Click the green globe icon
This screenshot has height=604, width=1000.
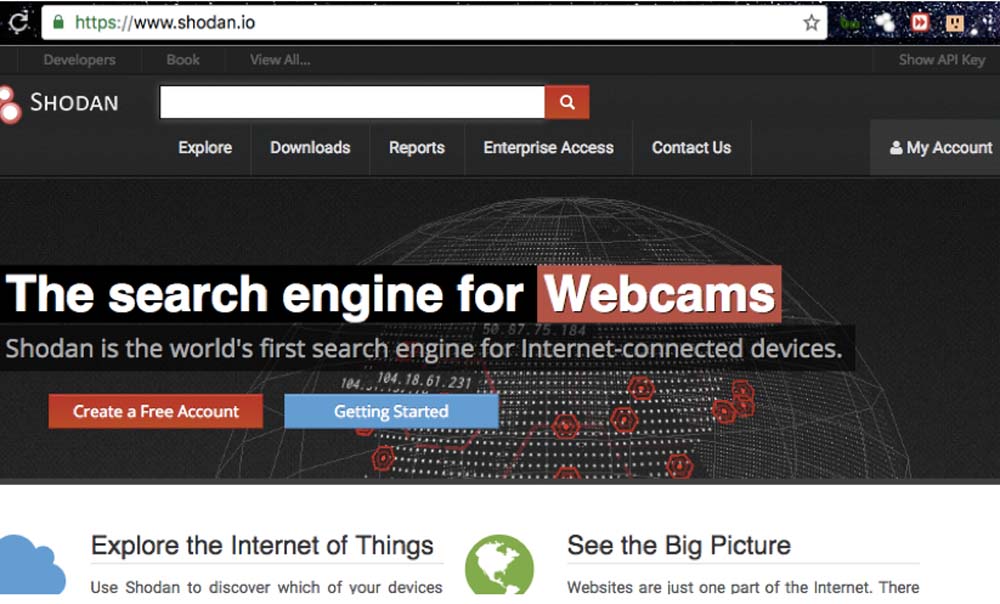coord(499,565)
